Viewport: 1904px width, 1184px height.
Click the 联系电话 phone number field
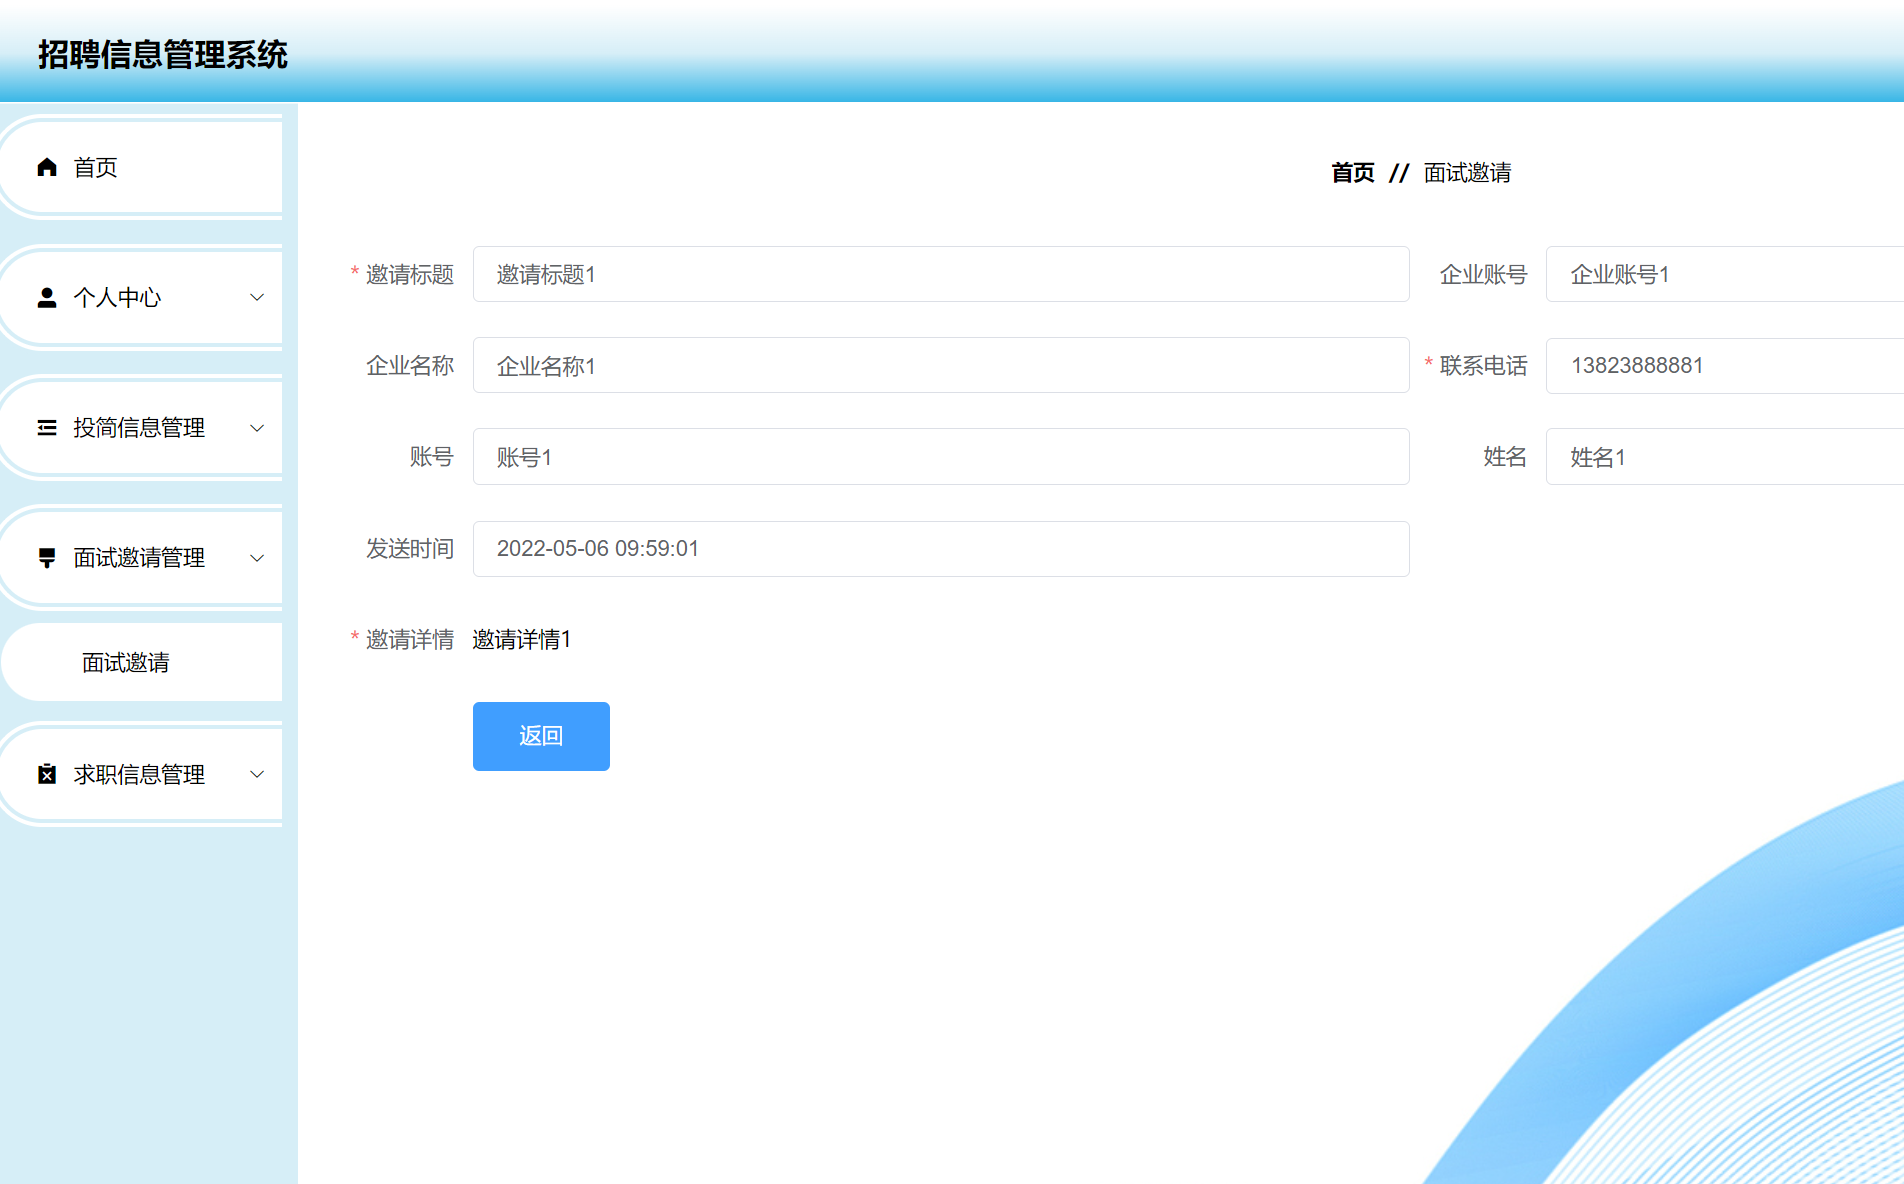(1722, 365)
